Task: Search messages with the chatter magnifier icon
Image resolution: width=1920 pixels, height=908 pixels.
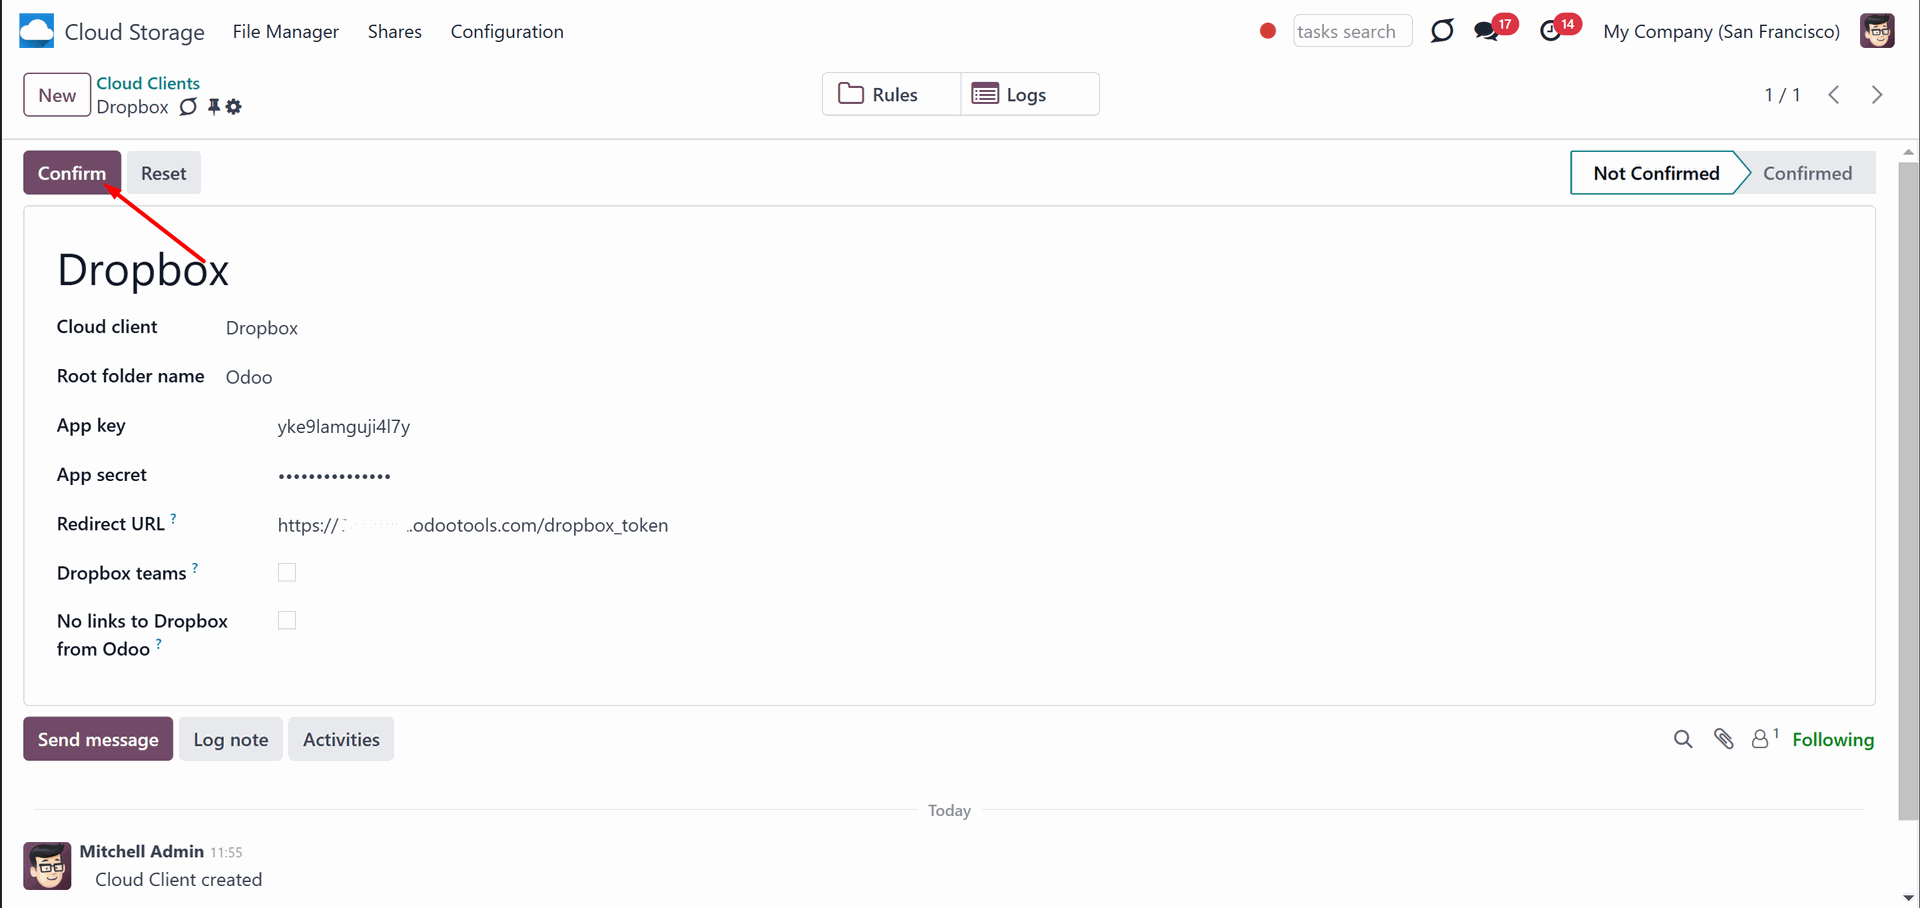Action: [x=1683, y=739]
